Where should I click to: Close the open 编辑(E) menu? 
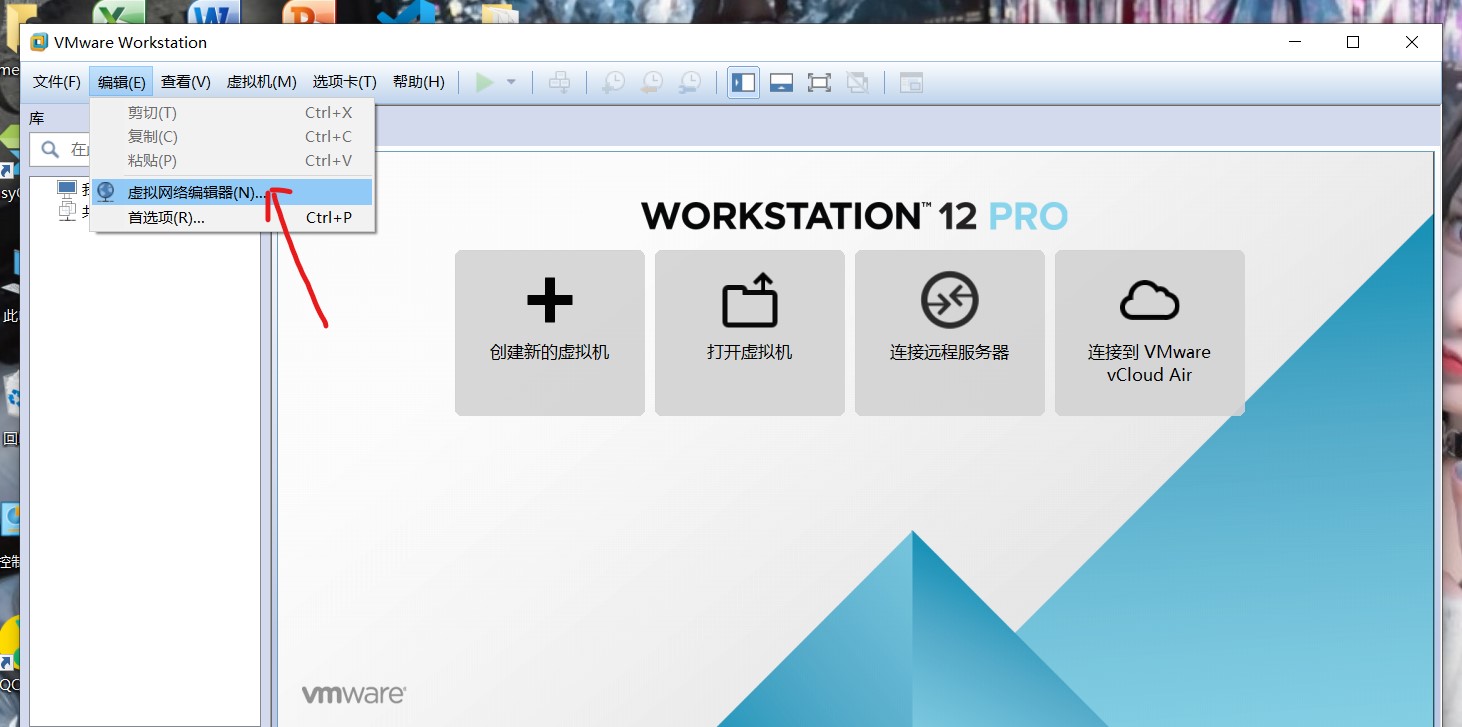[x=121, y=82]
